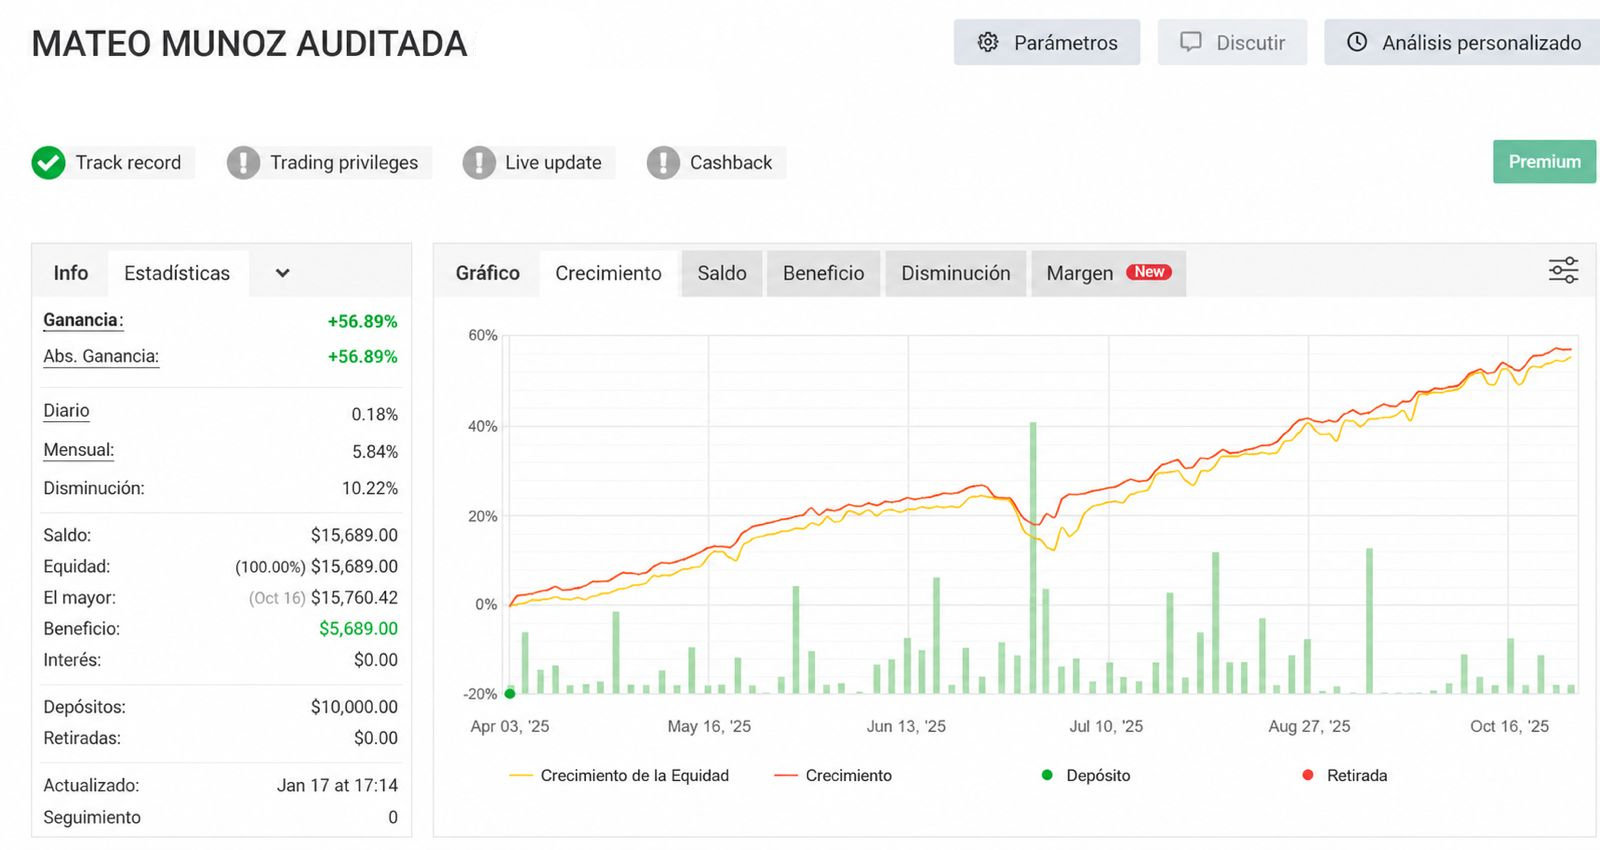The height and width of the screenshot is (850, 1600).
Task: Click the exclamation icon beside Live update
Action: pos(479,162)
